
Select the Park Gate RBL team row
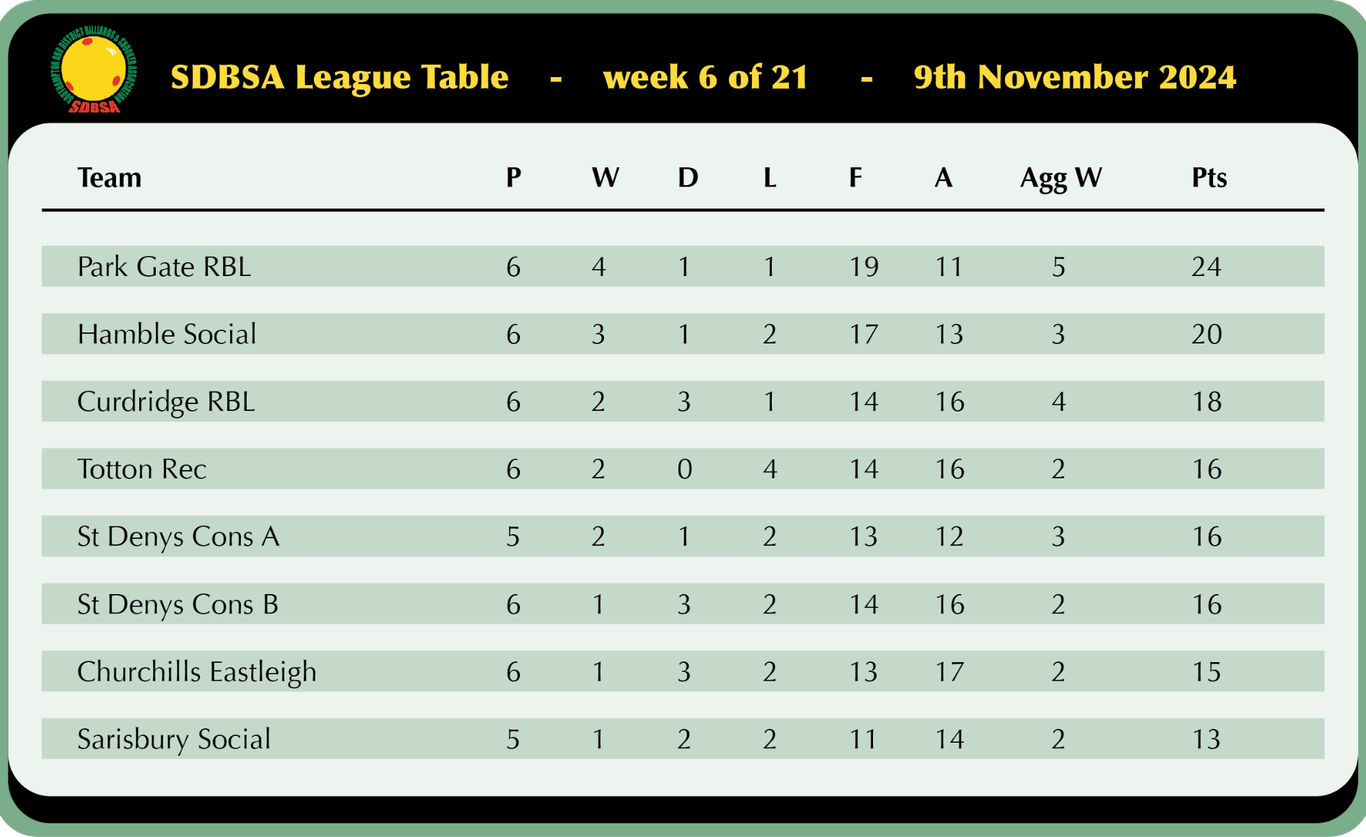pyautogui.click(x=683, y=266)
